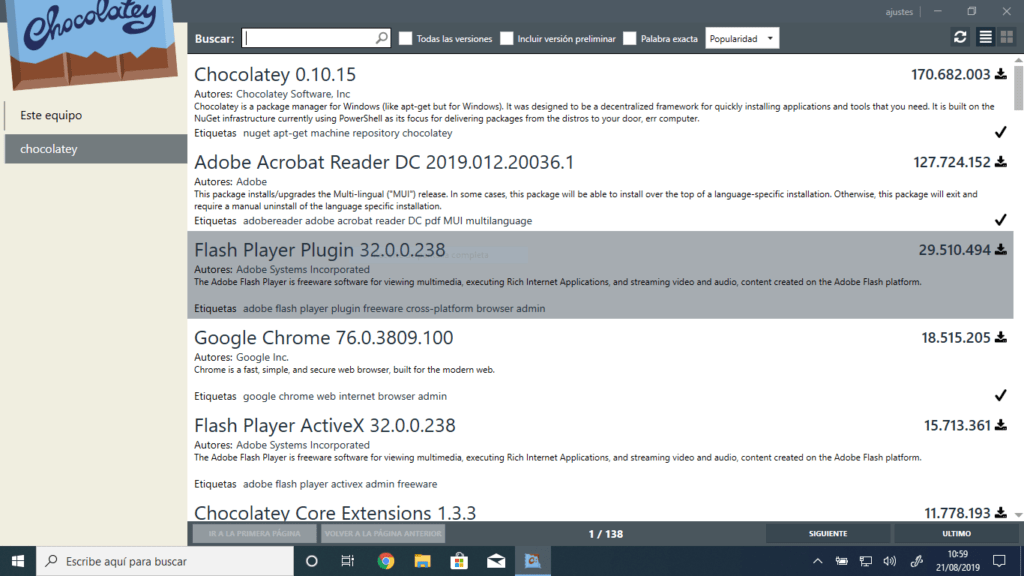Click the Chocolatey logo
1024x576 pixels.
coord(93,42)
